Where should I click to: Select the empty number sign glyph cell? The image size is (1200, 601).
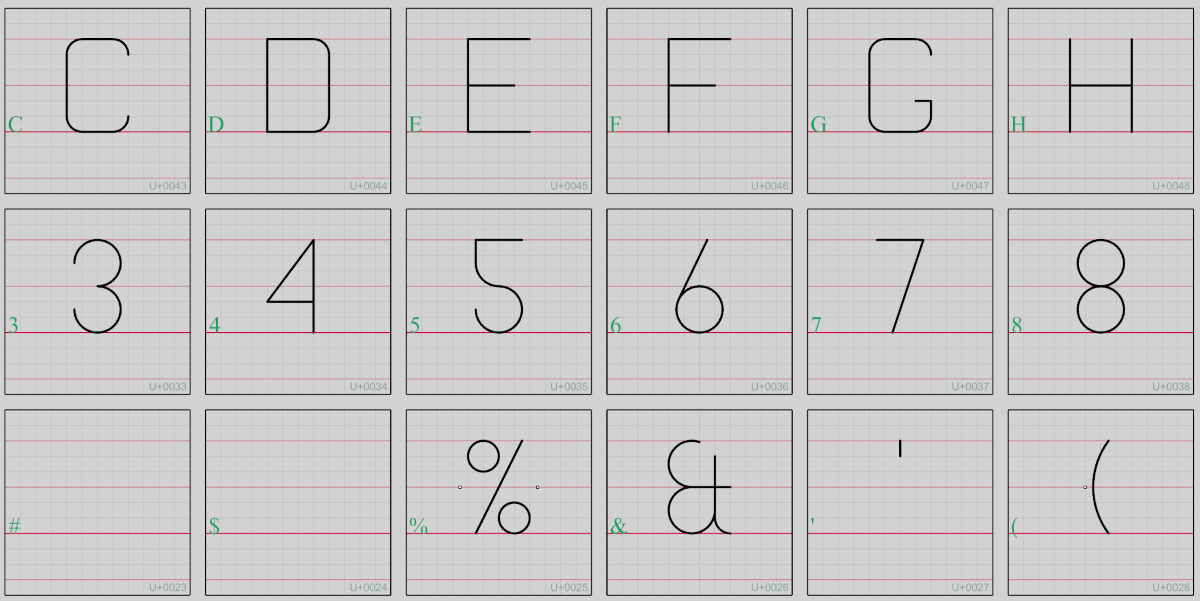pos(97,502)
